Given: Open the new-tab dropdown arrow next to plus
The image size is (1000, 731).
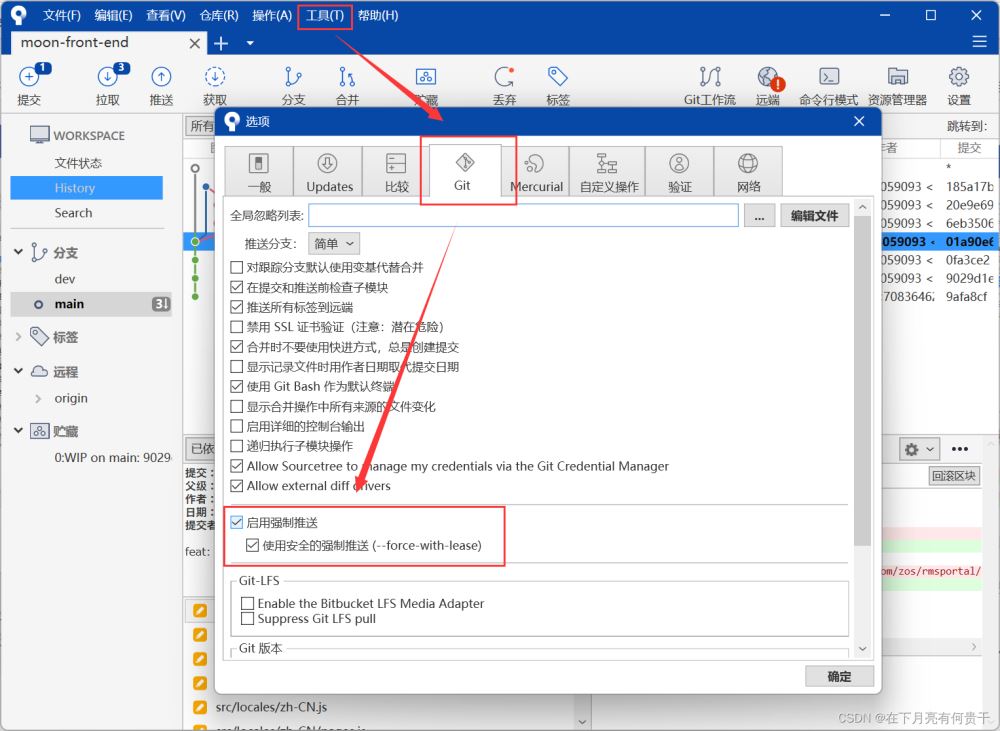Looking at the screenshot, I should click(x=250, y=43).
